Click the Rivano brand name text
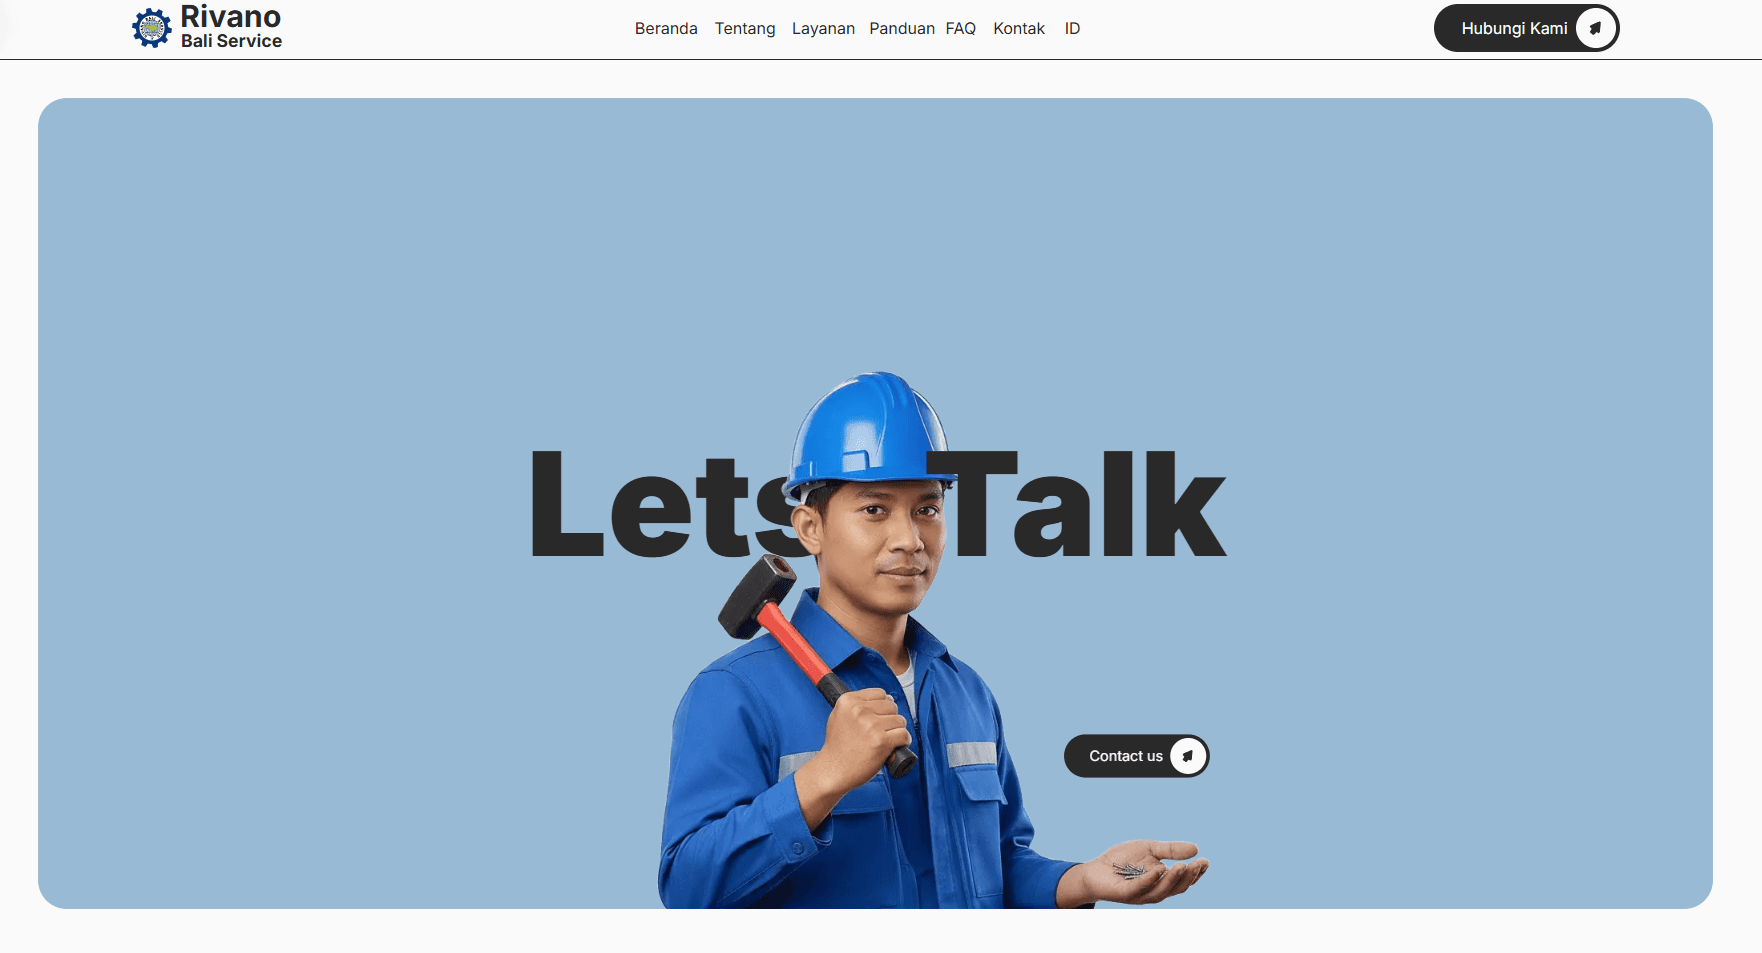 [x=231, y=17]
